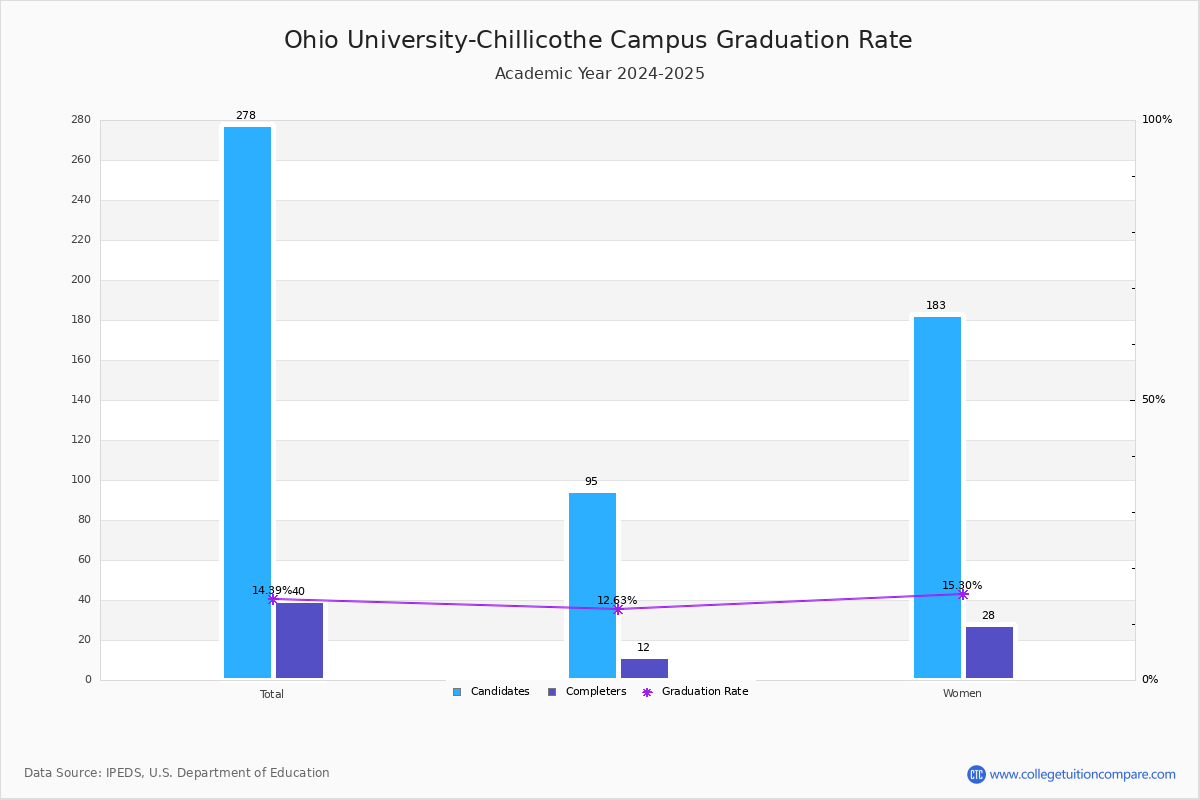Toggle the Graduation Rate legend item
Screen dimensions: 1200x800
click(x=695, y=692)
